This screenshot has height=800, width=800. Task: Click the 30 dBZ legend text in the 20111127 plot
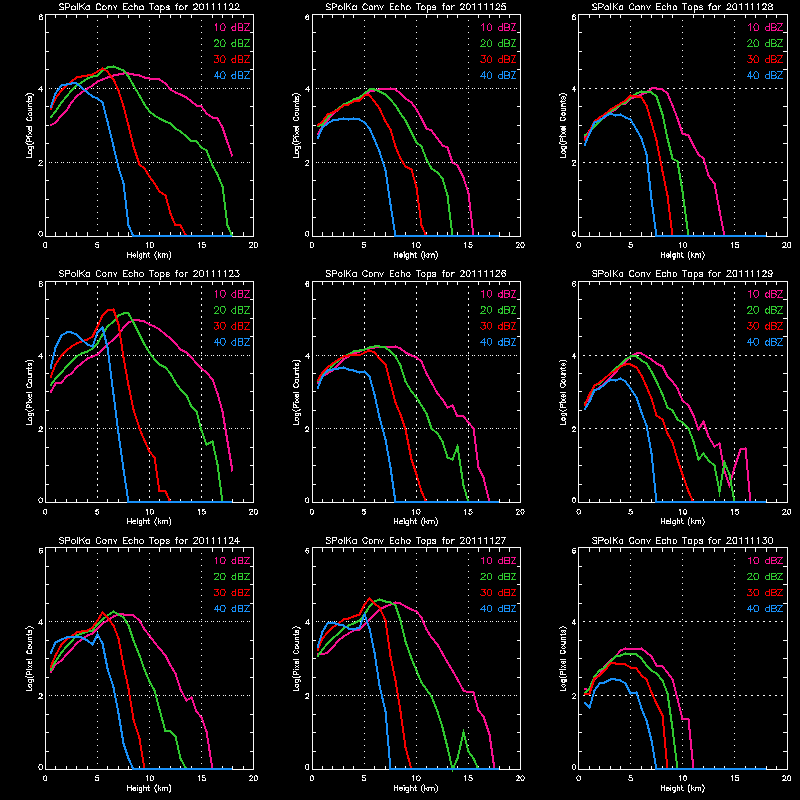coord(498,593)
